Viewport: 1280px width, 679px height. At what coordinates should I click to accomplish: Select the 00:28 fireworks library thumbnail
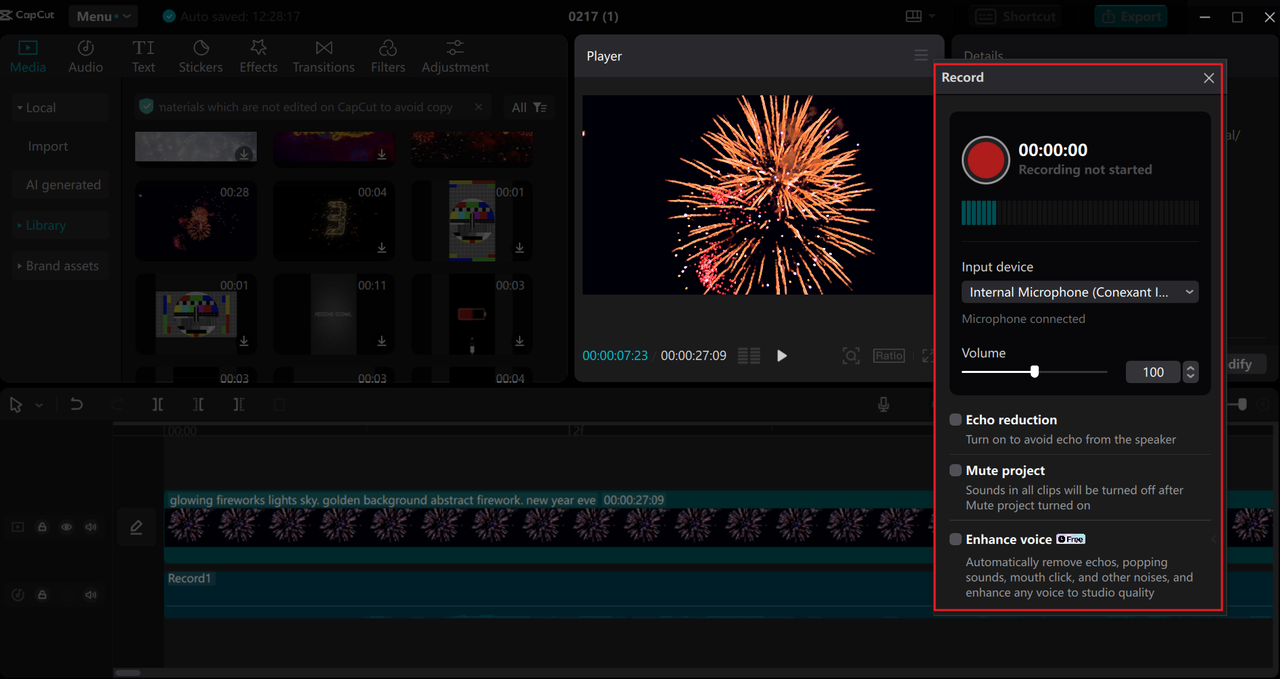(196, 220)
